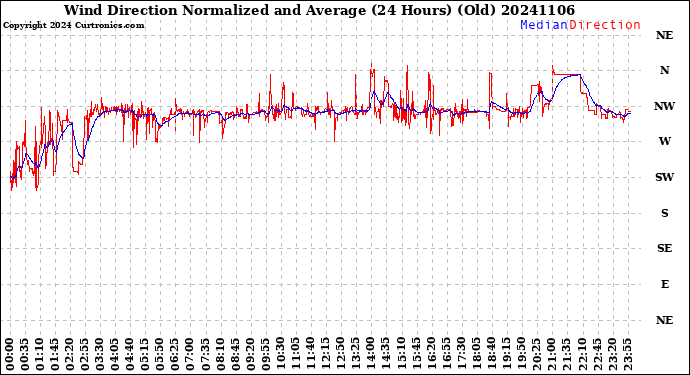Click the '09:55' time label

(266, 354)
